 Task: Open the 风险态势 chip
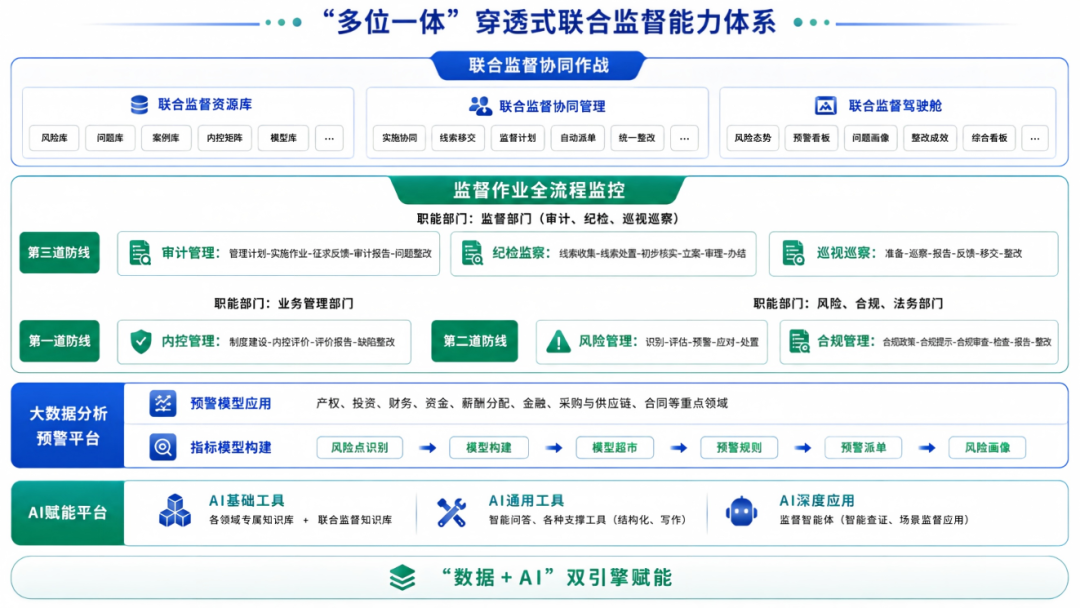point(752,138)
